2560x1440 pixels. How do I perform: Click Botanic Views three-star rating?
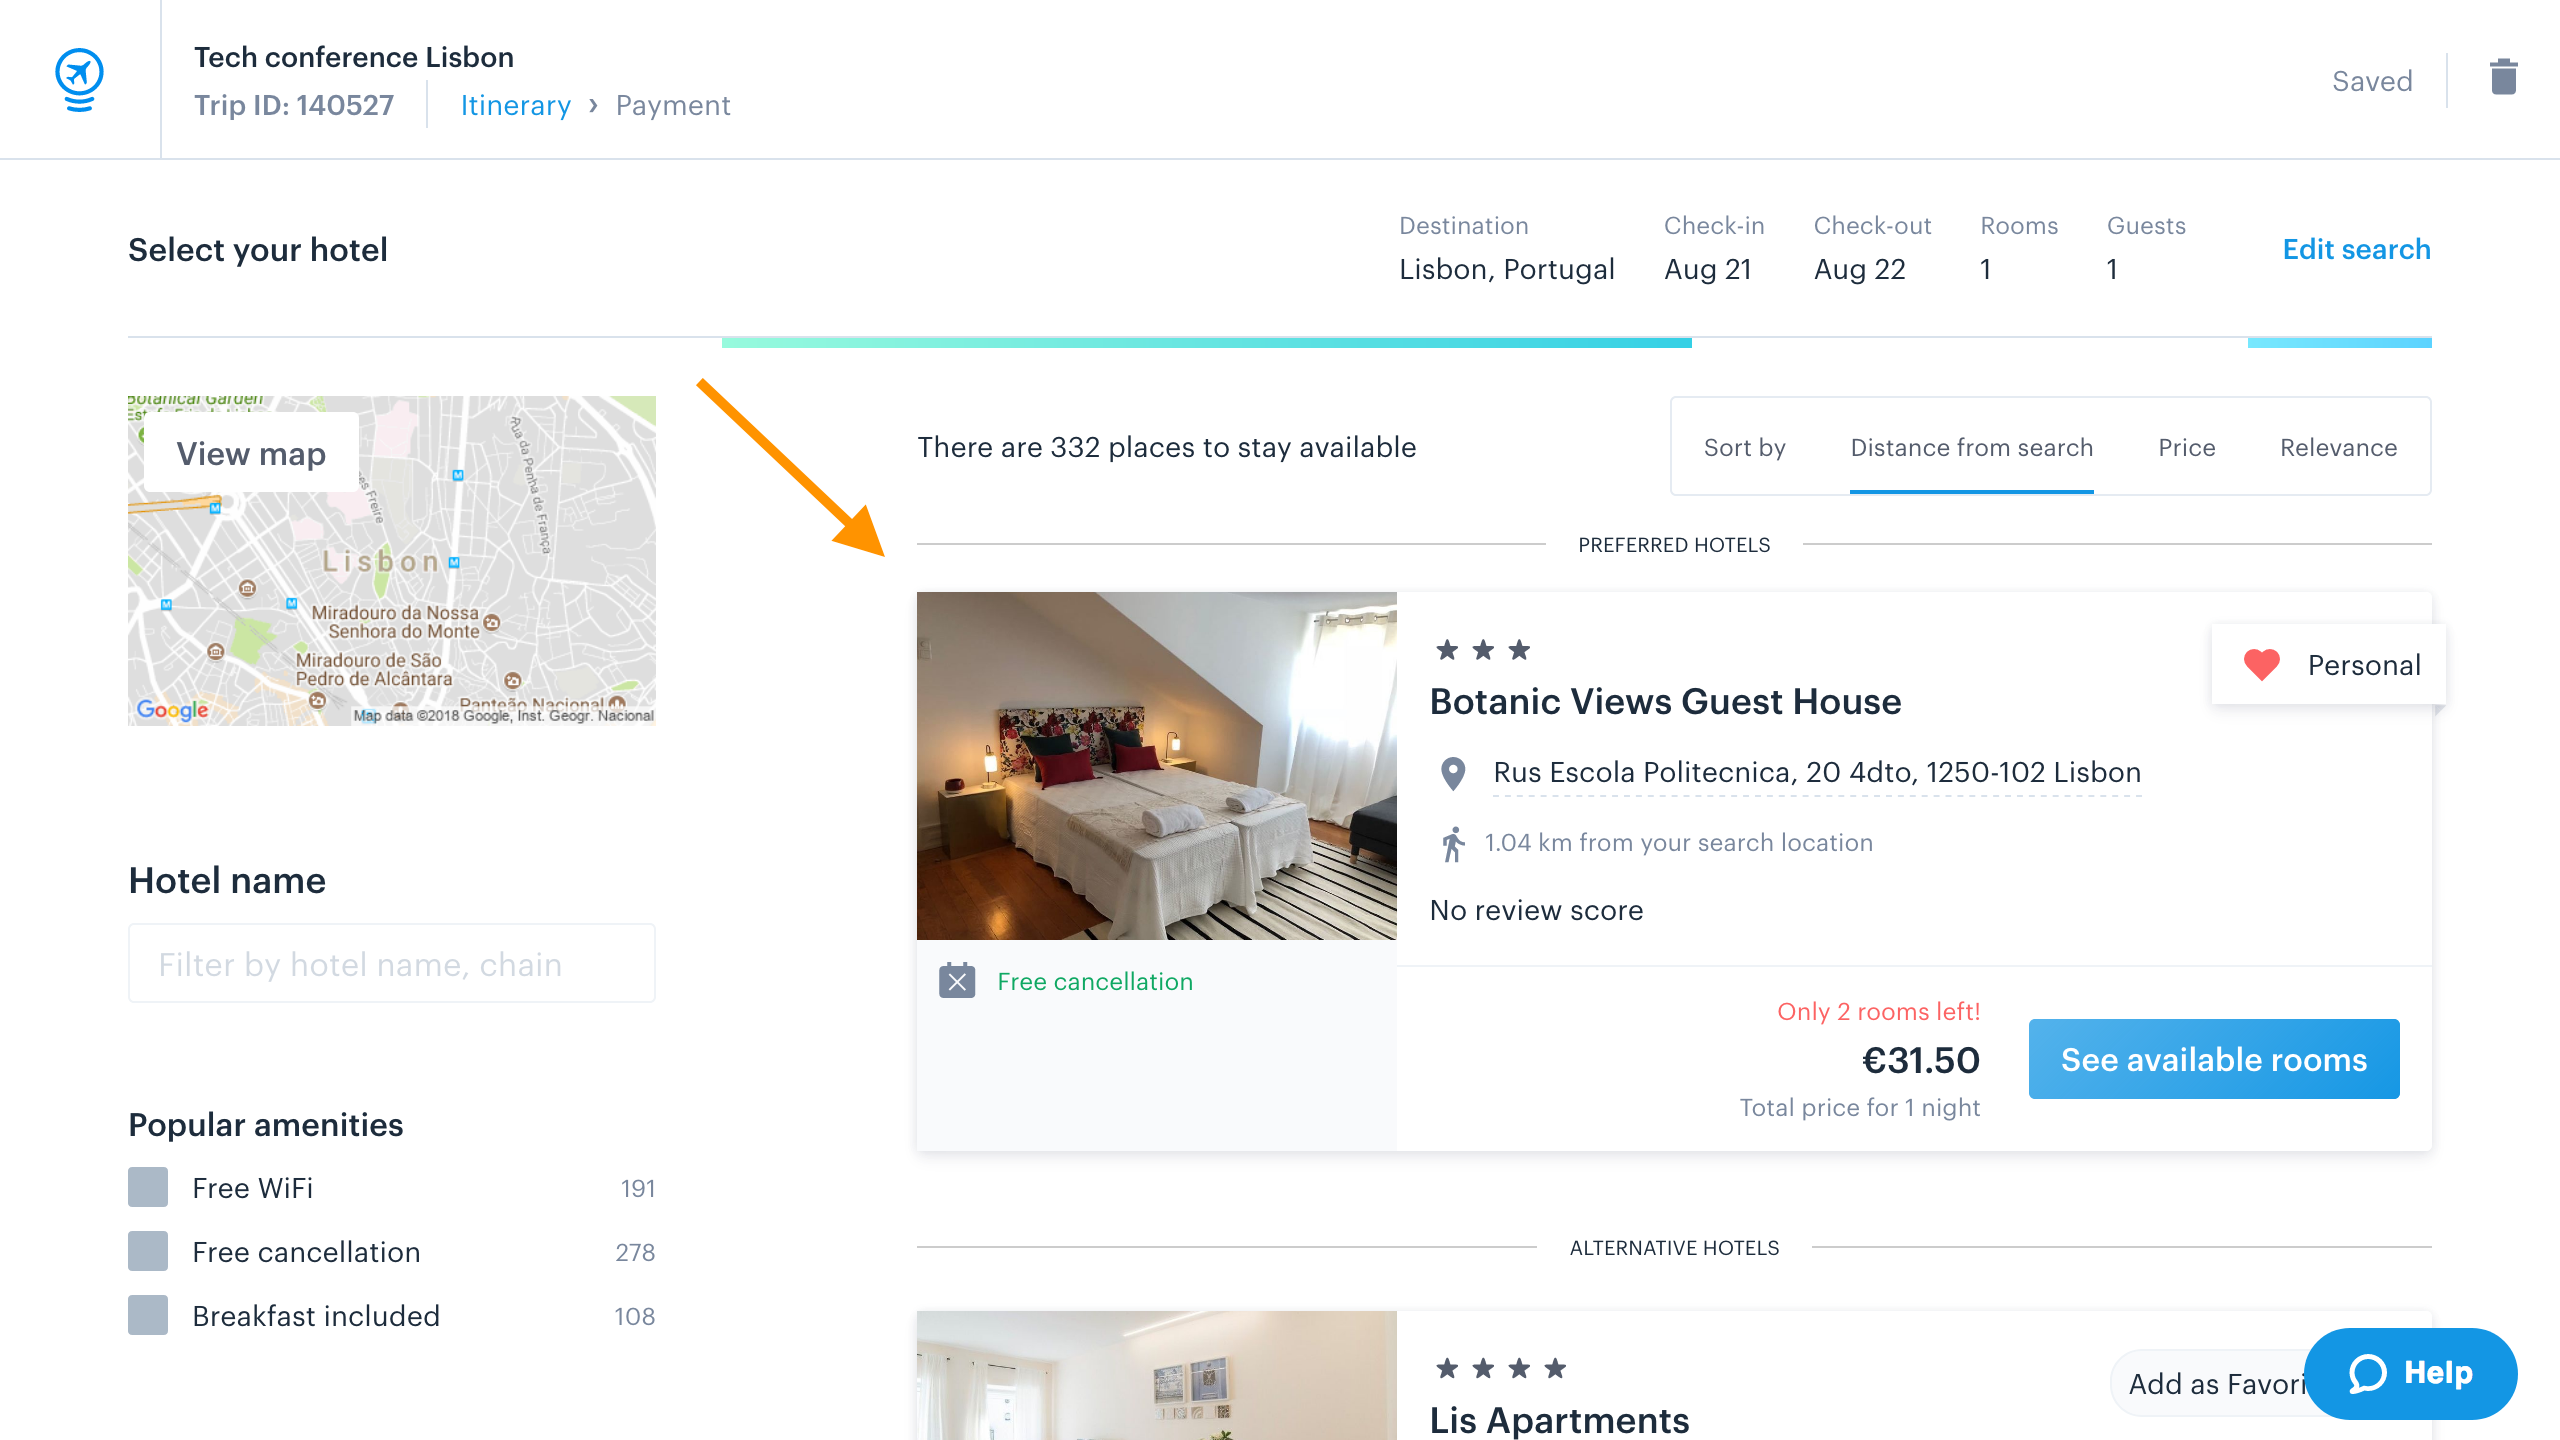(x=1482, y=650)
